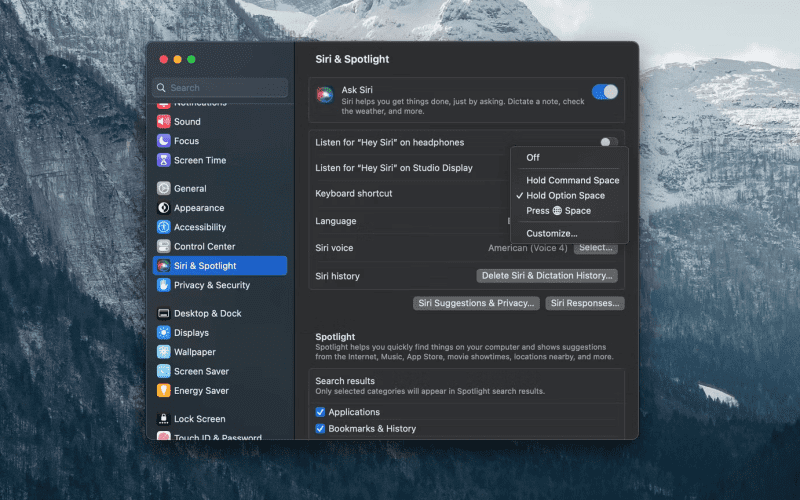
Task: Click the Siri history label
Action: 337,276
